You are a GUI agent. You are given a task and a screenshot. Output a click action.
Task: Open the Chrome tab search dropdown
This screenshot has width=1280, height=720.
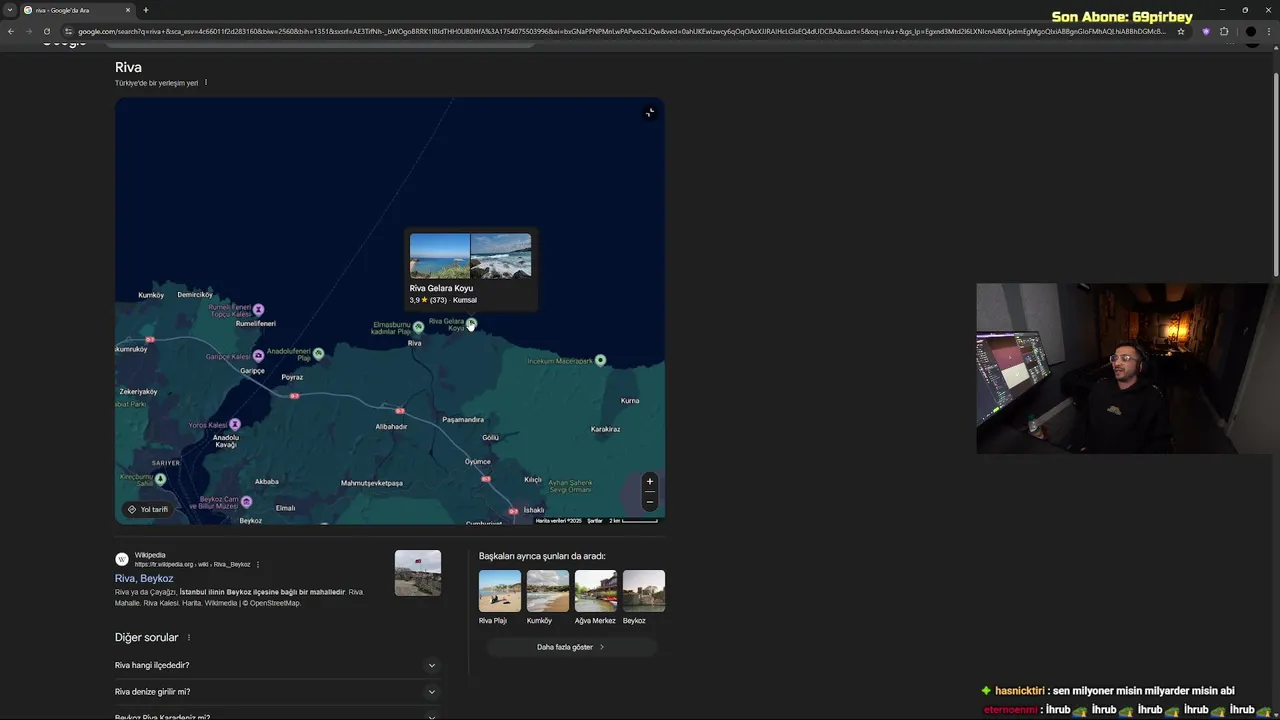point(9,10)
